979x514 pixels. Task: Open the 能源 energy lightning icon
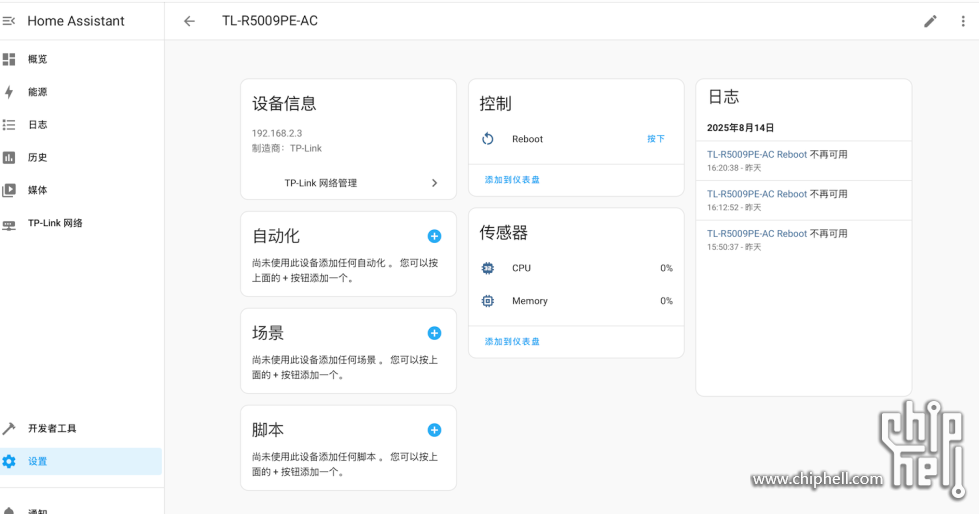click(9, 92)
